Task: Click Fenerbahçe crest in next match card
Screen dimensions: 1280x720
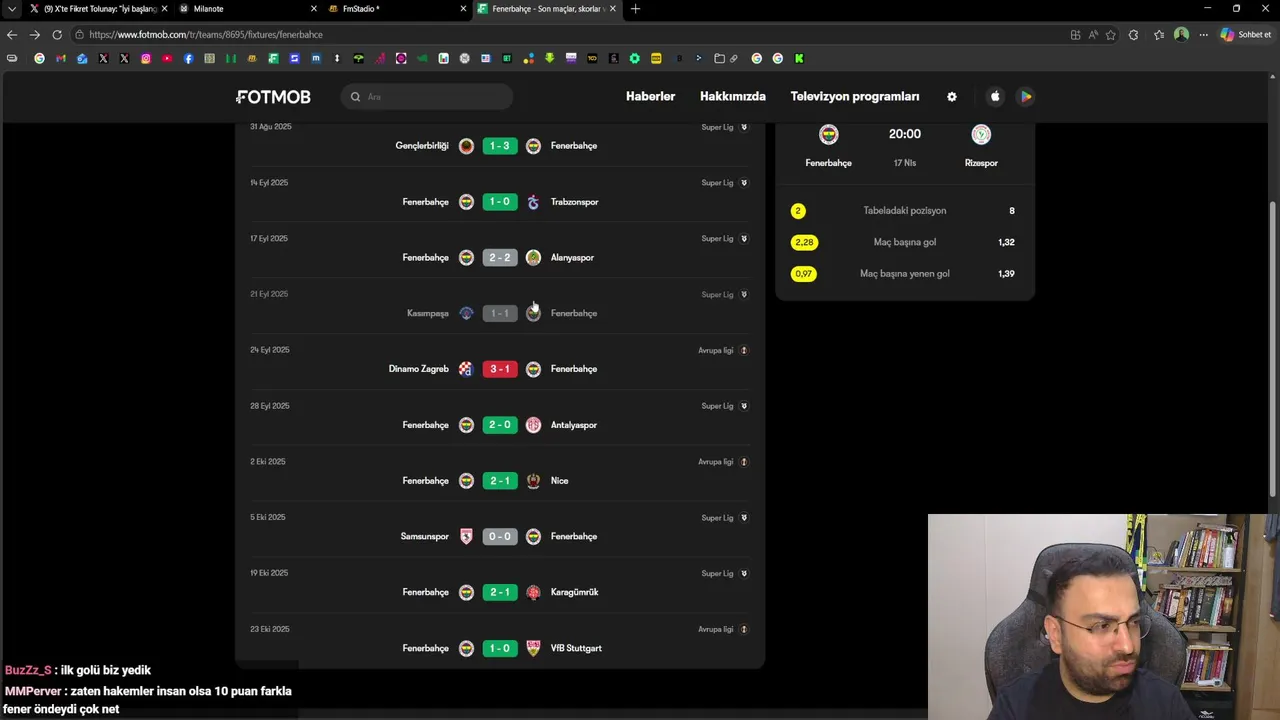Action: click(x=829, y=135)
